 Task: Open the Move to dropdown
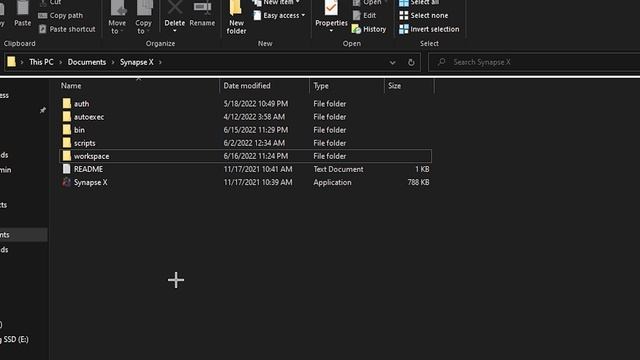(x=117, y=18)
